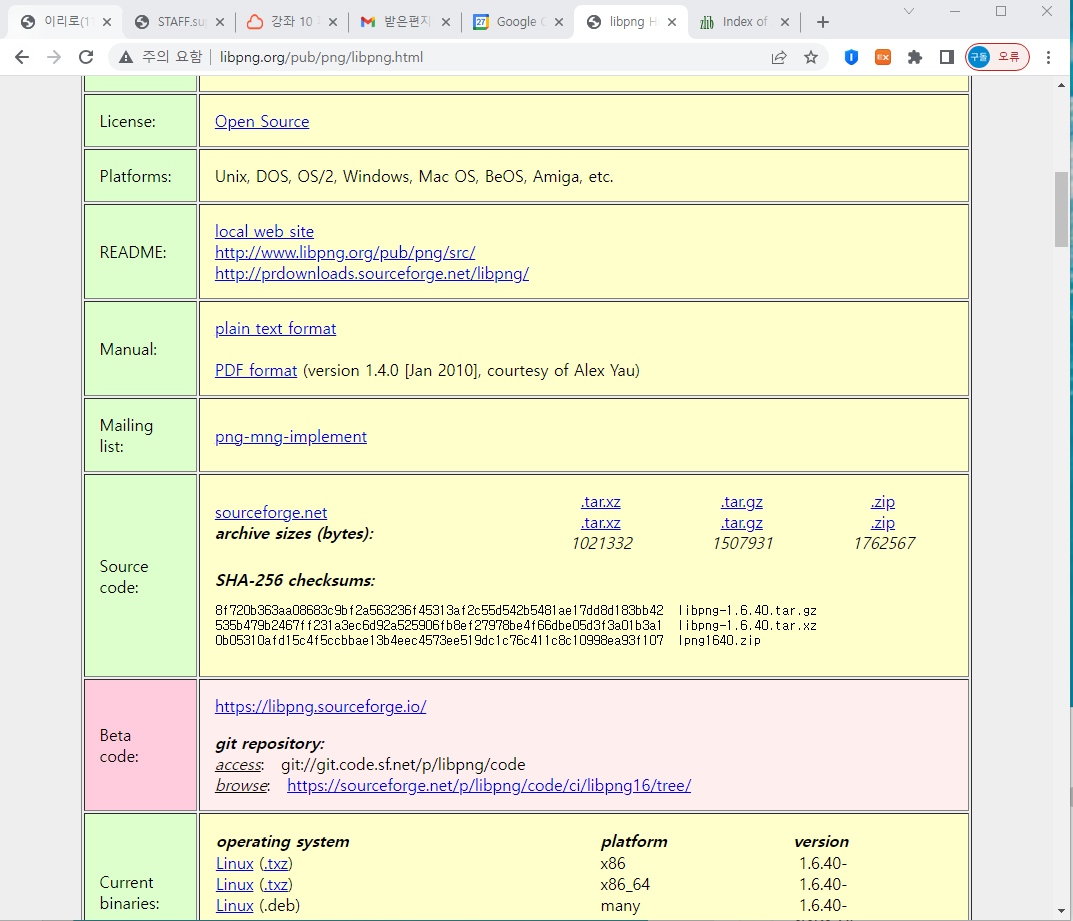
Task: Toggle the browser side panel
Action: pyautogui.click(x=946, y=57)
